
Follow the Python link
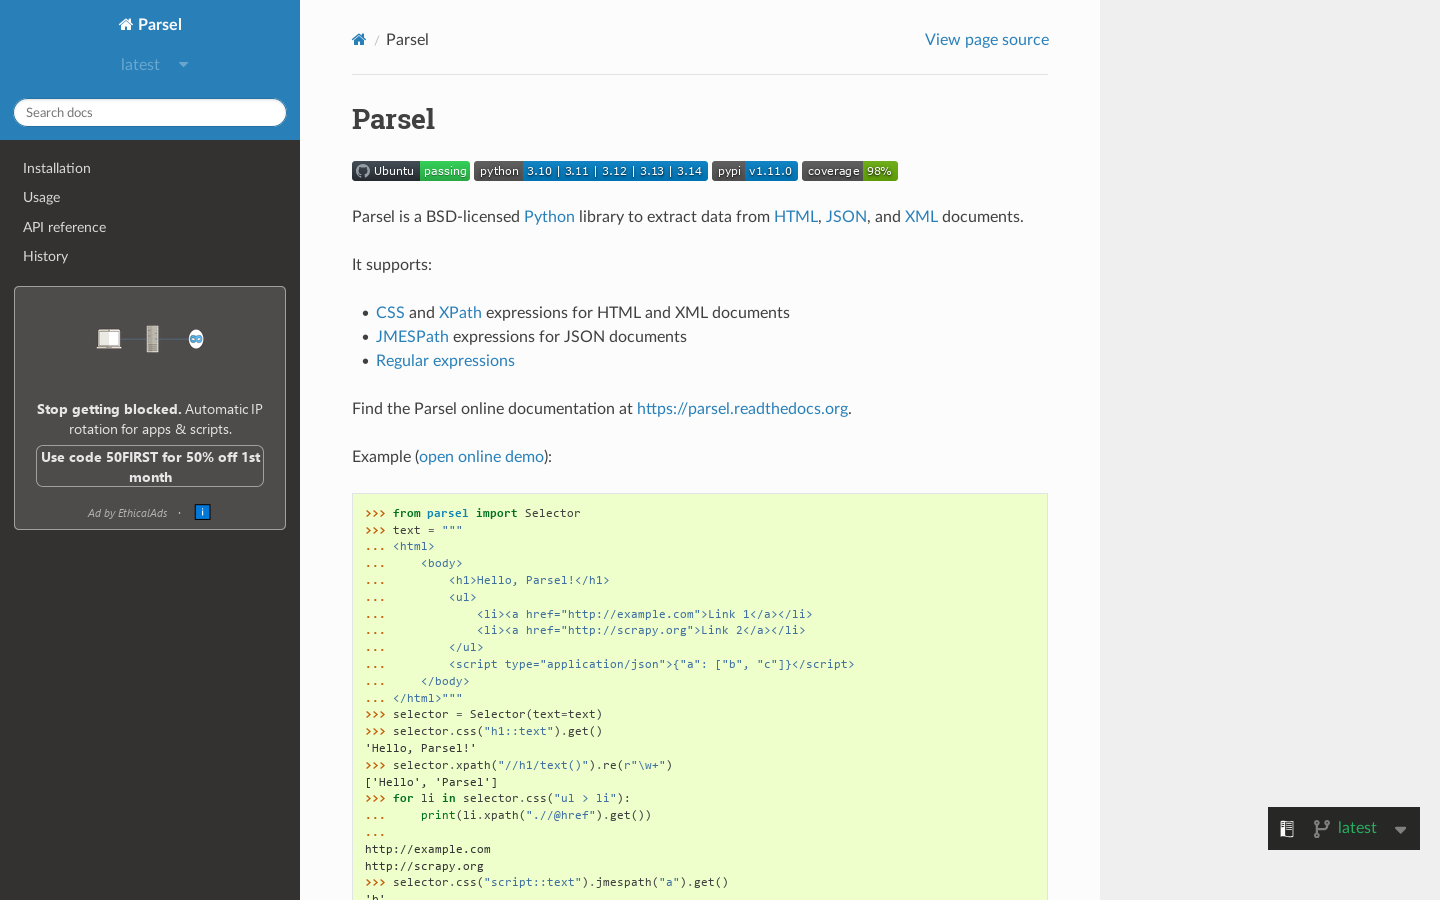tap(549, 216)
